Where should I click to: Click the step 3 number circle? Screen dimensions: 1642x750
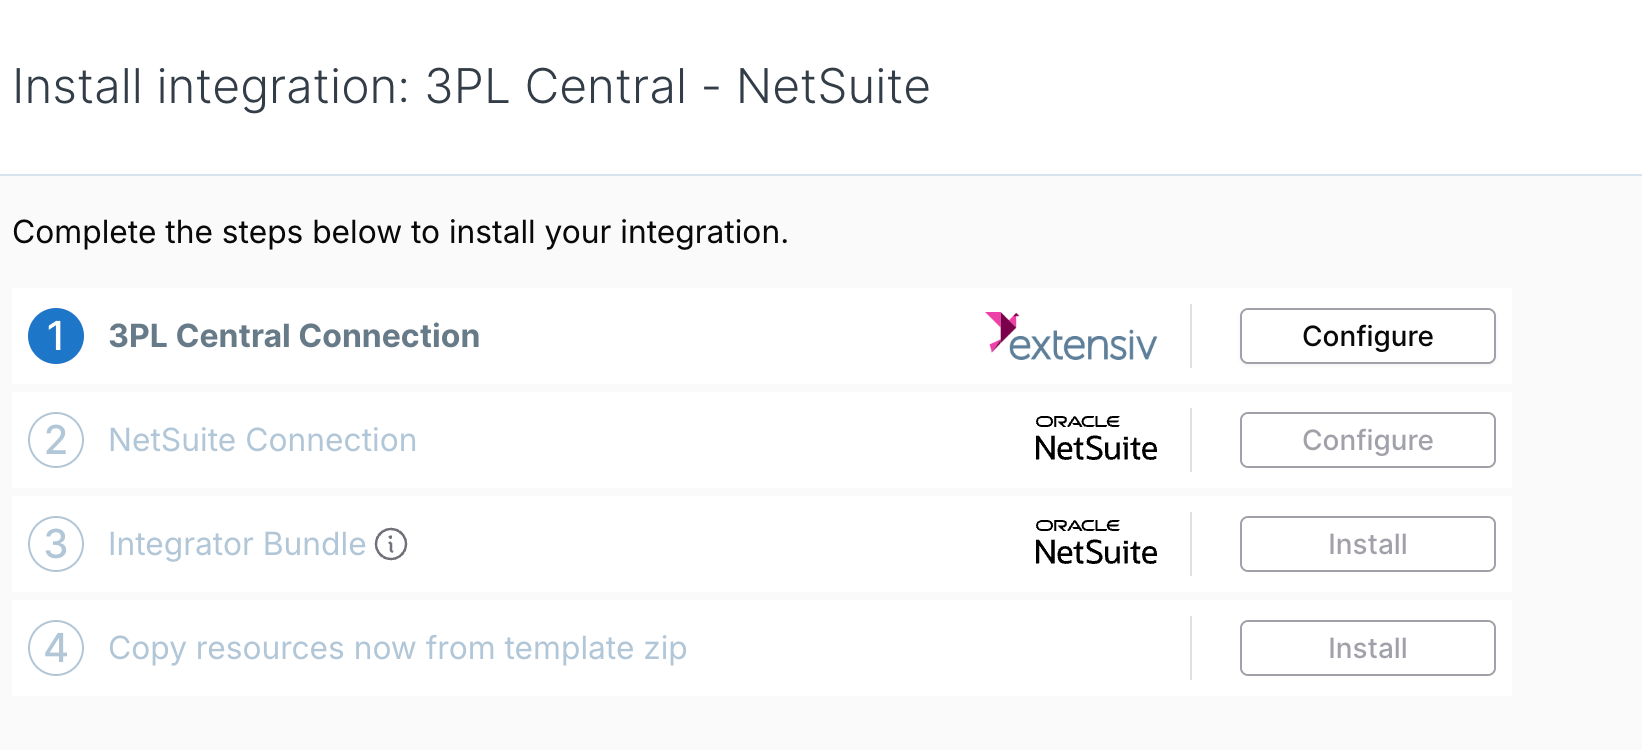click(x=56, y=544)
